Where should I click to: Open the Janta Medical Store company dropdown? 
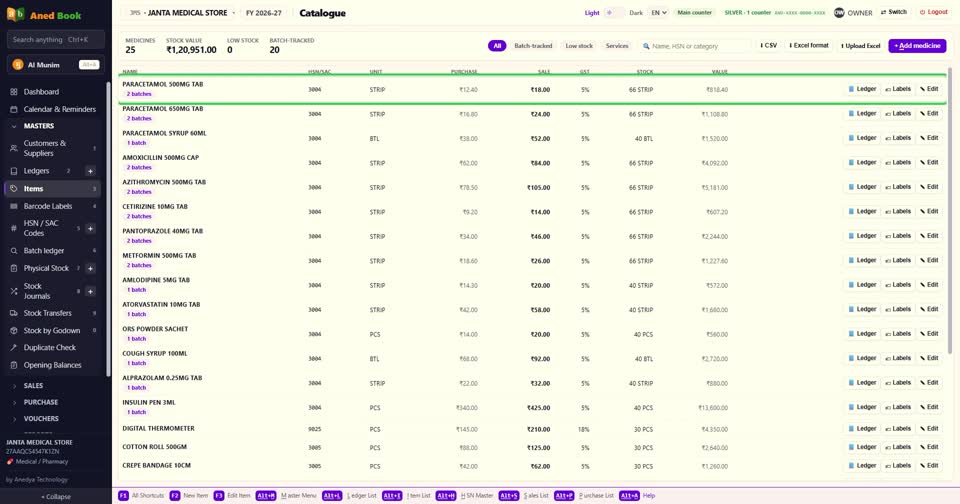(x=182, y=13)
